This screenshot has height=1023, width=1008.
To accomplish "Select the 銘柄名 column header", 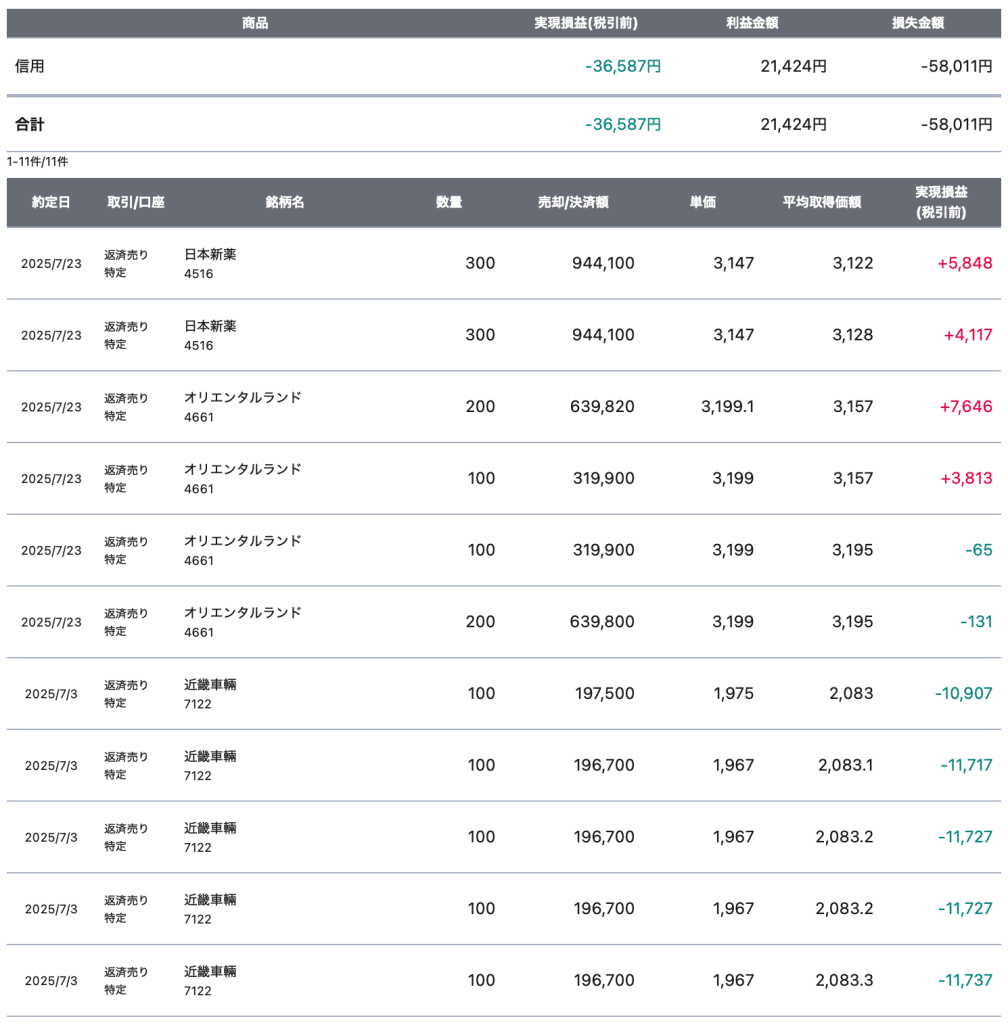I will (285, 202).
